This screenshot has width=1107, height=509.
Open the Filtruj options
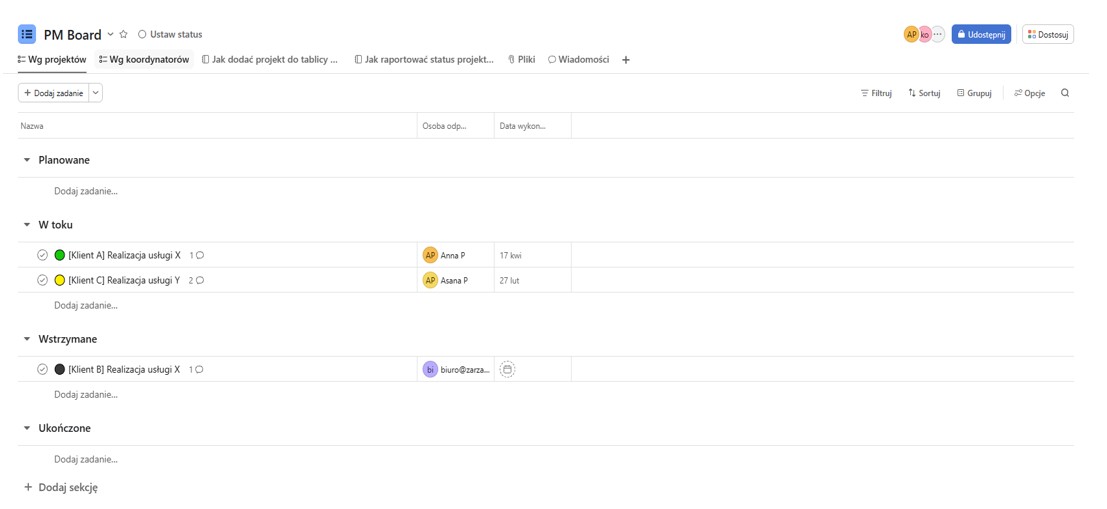pos(876,93)
